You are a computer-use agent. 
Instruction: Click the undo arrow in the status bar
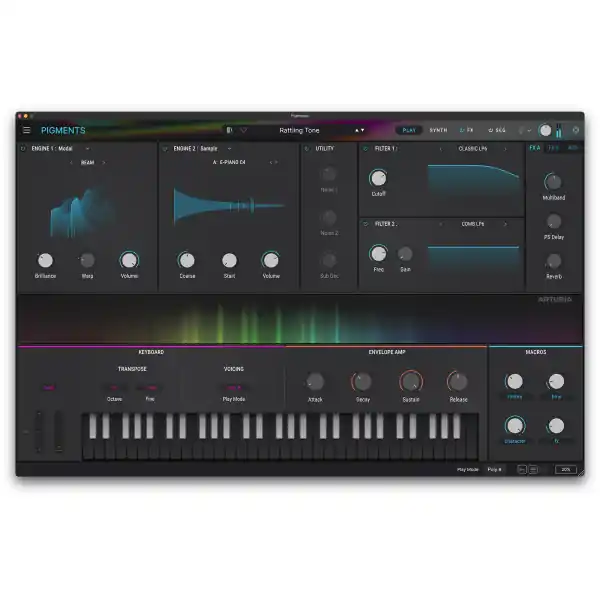click(x=522, y=469)
